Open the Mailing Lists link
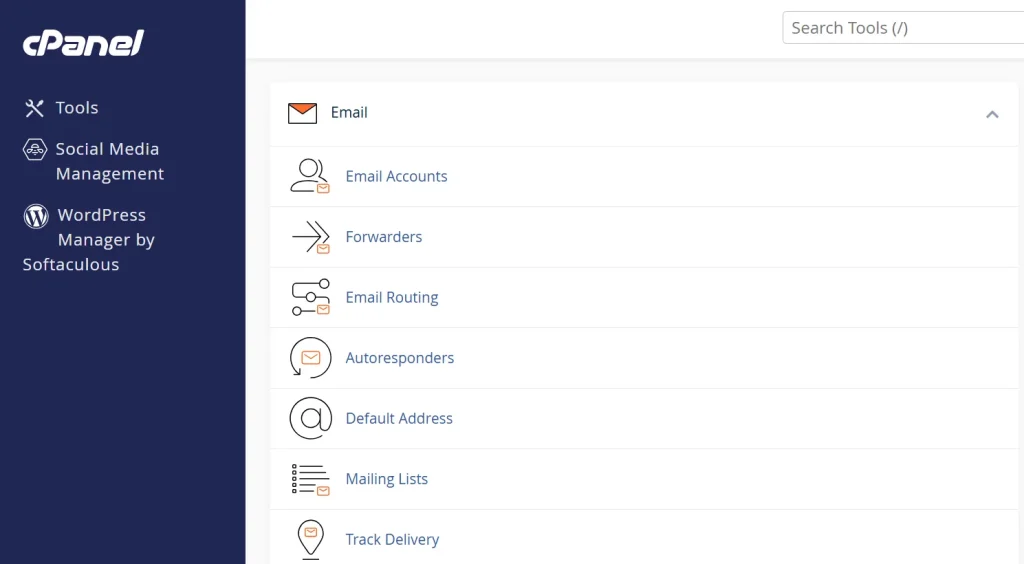Screen dimensions: 1024x564 pyautogui.click(x=387, y=479)
